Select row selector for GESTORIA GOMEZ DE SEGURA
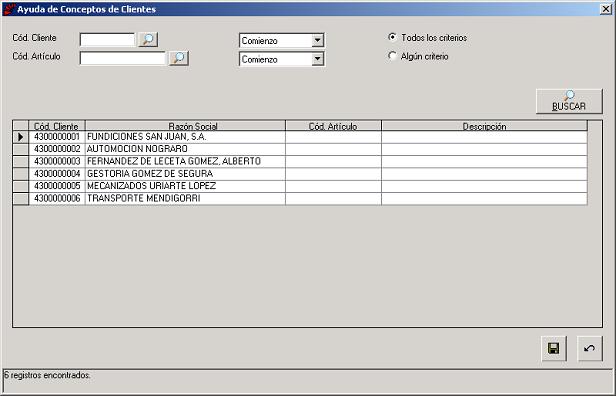Viewport: 616px width, 396px height. click(20, 174)
